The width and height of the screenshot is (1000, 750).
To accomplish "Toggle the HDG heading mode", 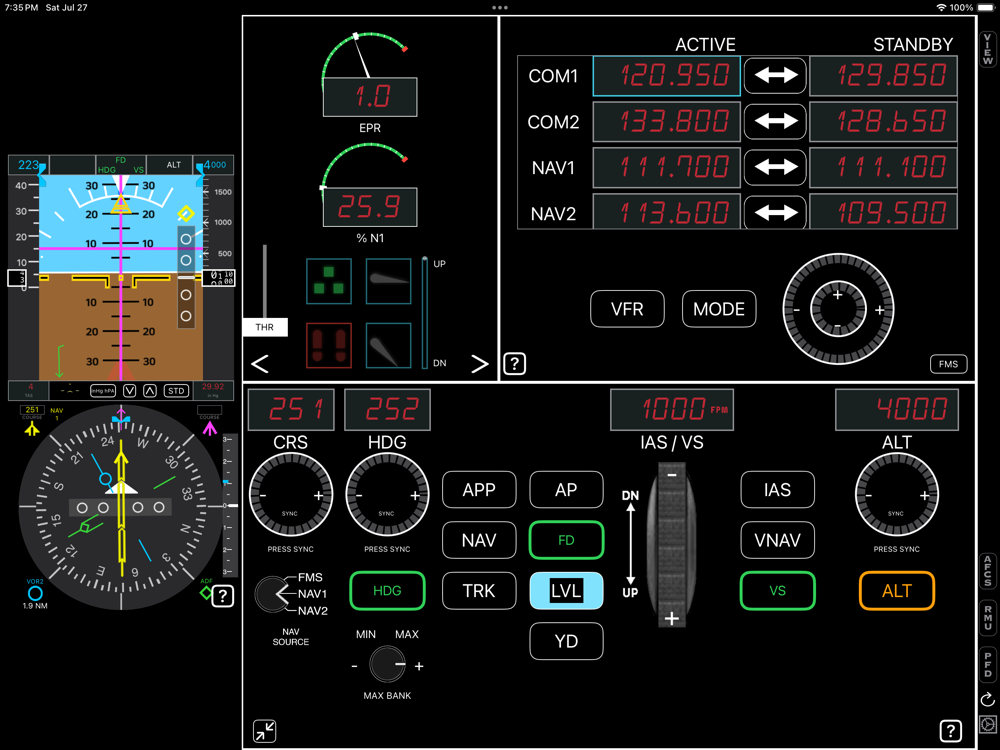I will click(x=387, y=591).
